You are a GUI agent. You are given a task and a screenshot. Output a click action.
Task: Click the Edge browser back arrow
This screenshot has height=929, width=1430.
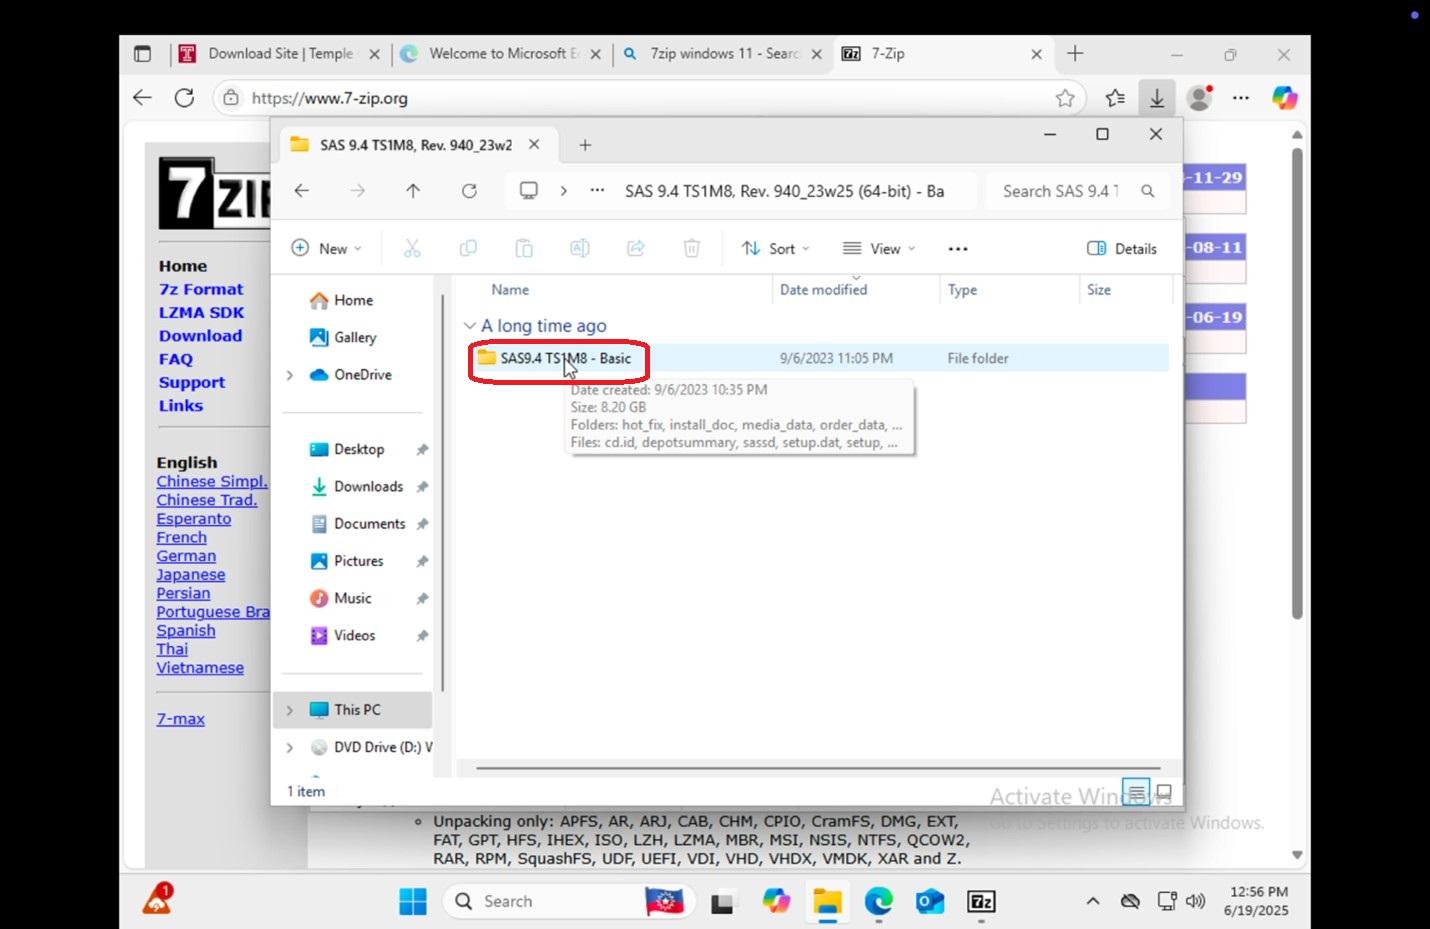tap(142, 98)
